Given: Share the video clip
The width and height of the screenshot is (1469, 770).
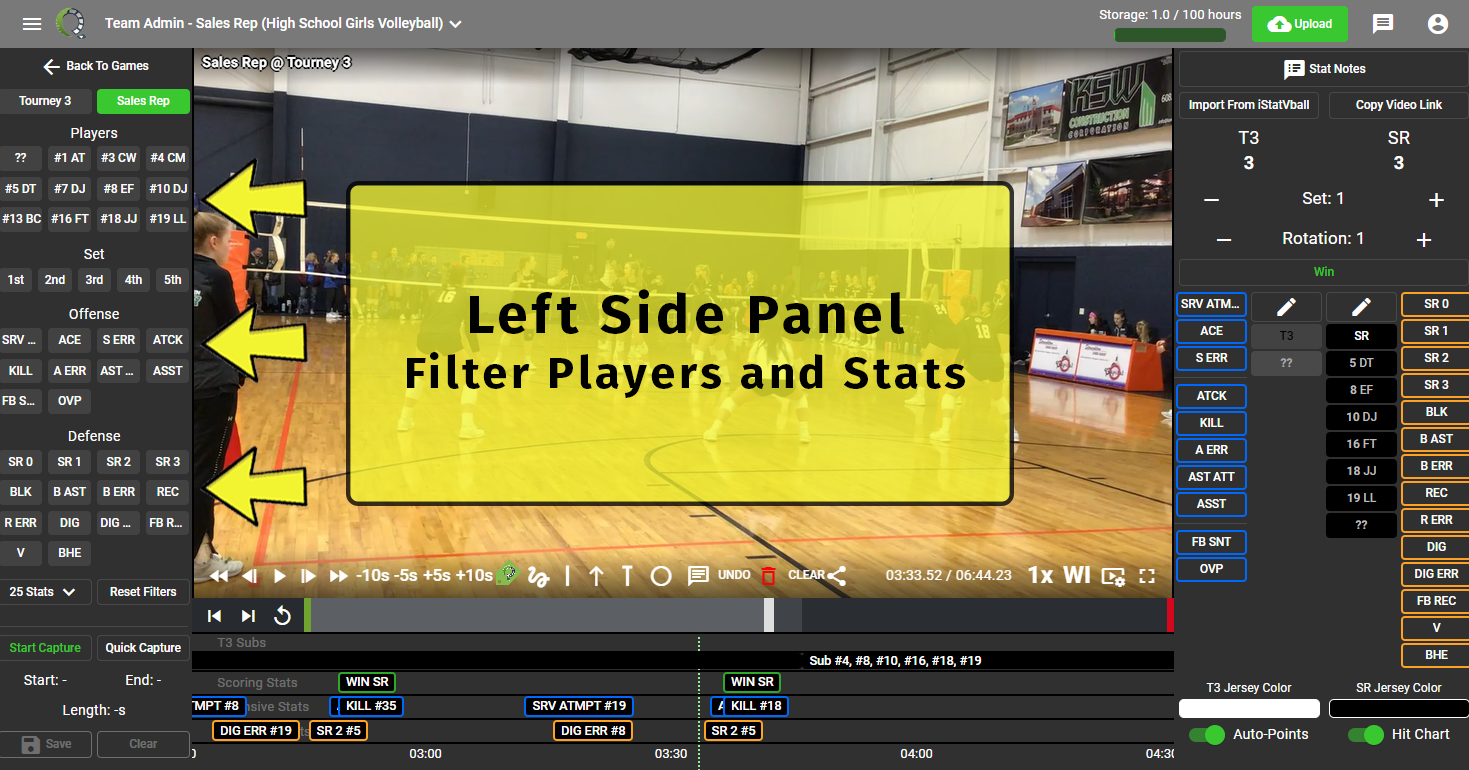Looking at the screenshot, I should pos(837,576).
